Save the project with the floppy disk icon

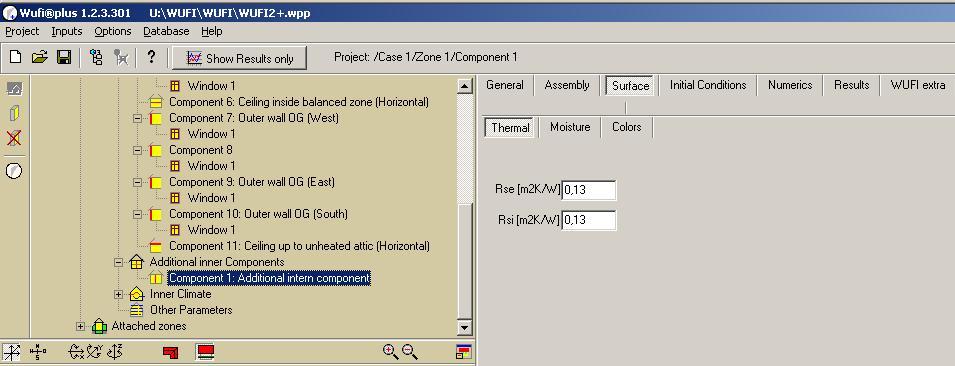click(63, 58)
